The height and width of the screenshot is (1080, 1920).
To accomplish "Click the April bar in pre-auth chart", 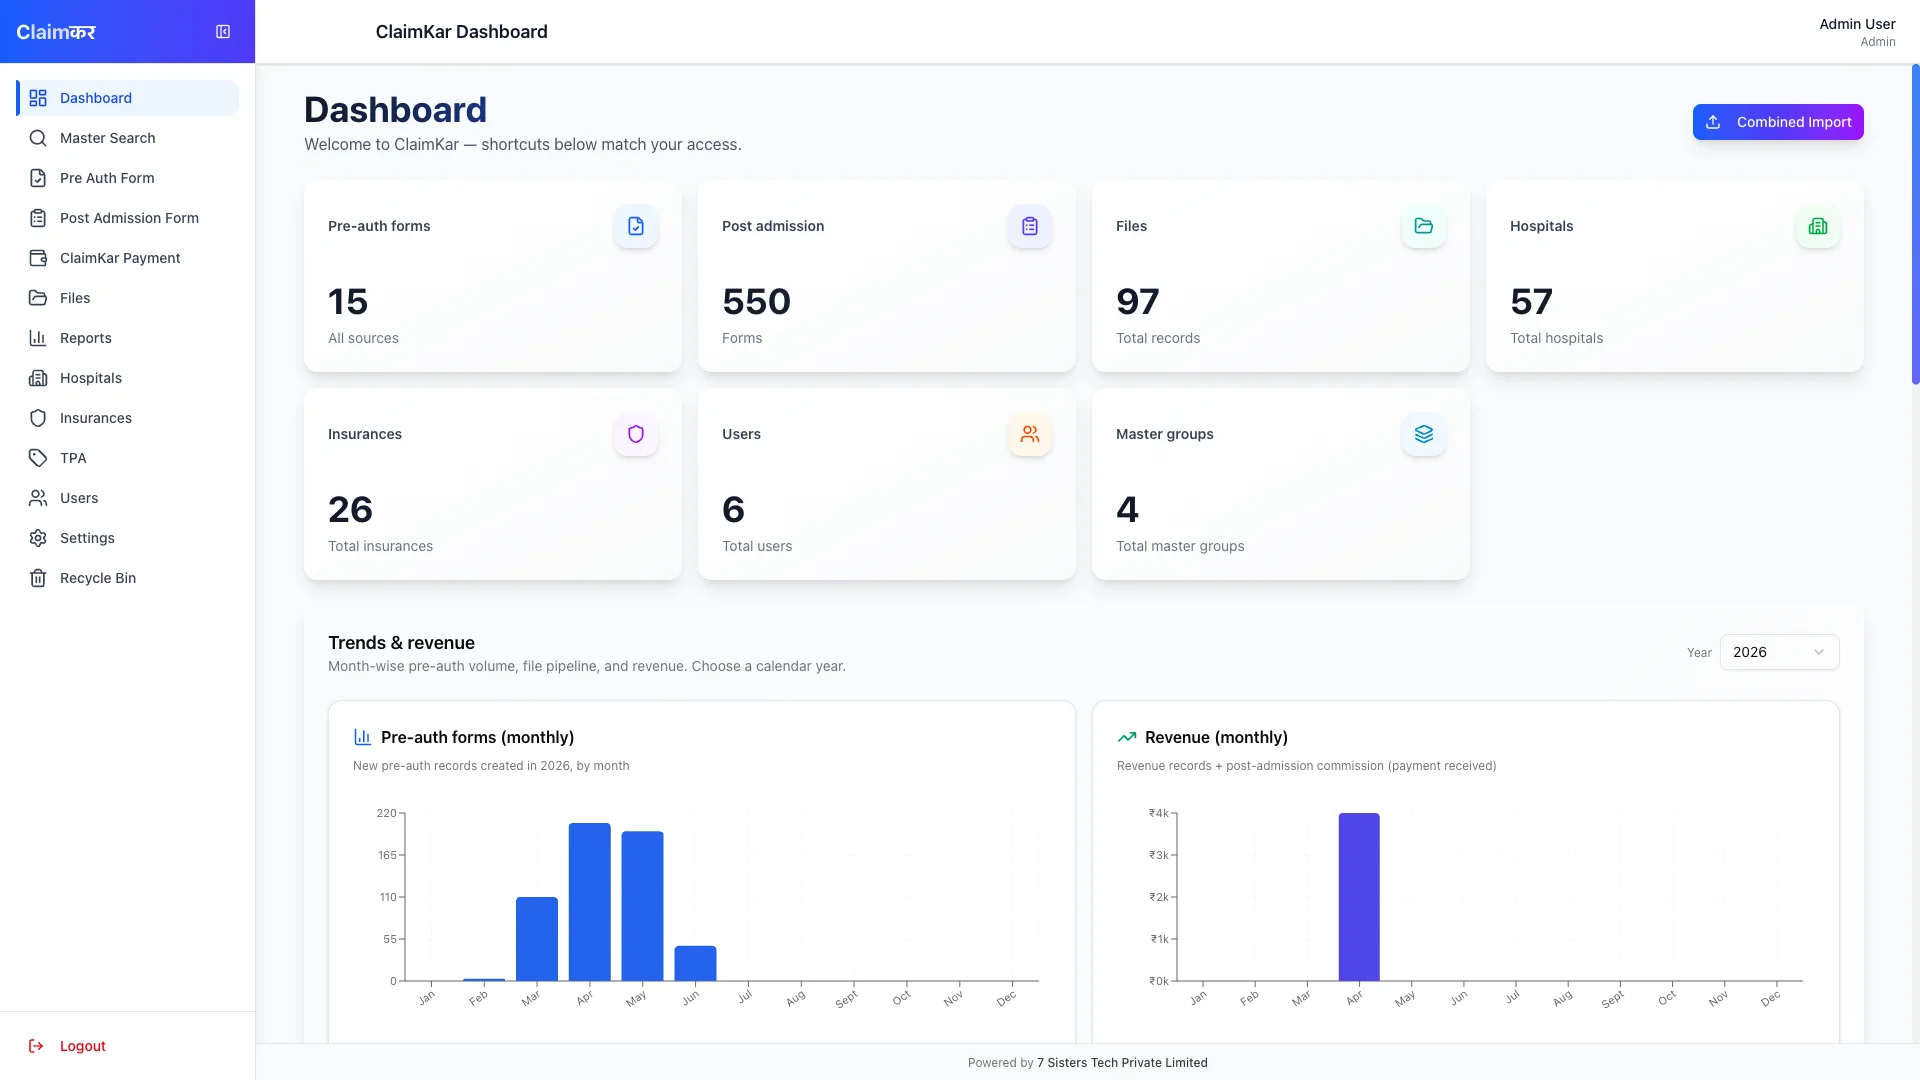I will (590, 902).
